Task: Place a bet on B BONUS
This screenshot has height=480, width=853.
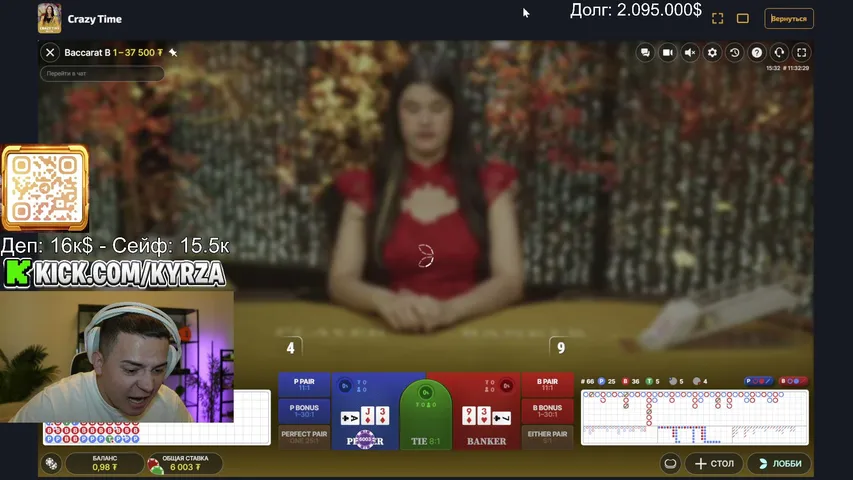Action: coord(547,411)
